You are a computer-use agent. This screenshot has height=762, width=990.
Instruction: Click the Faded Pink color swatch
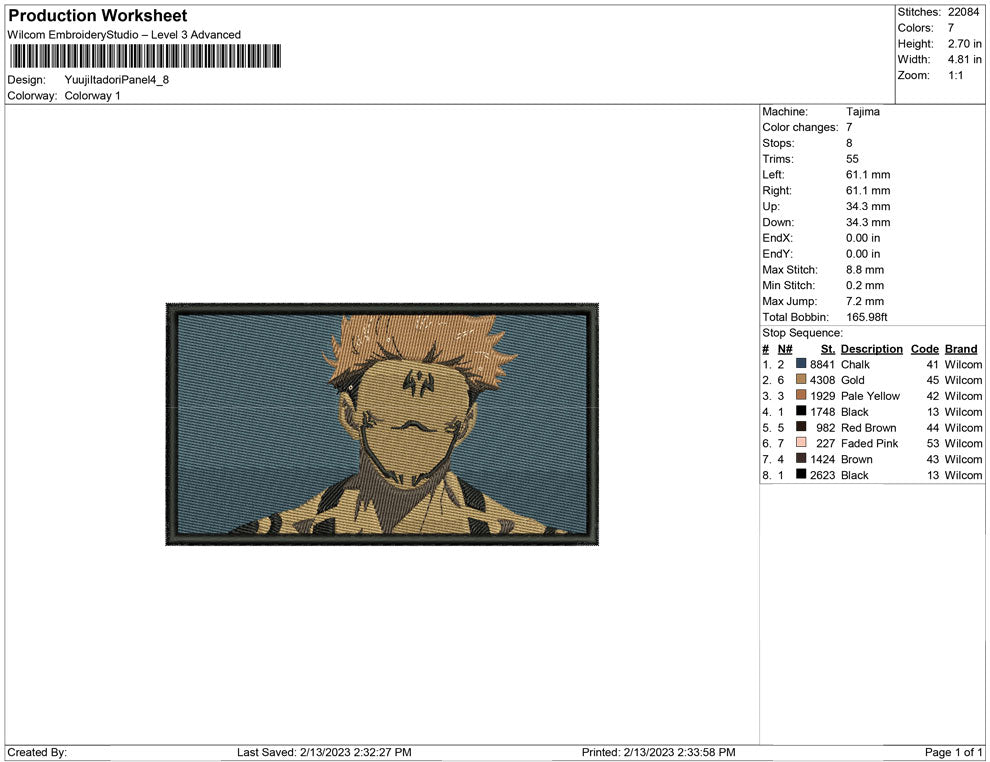pos(801,443)
